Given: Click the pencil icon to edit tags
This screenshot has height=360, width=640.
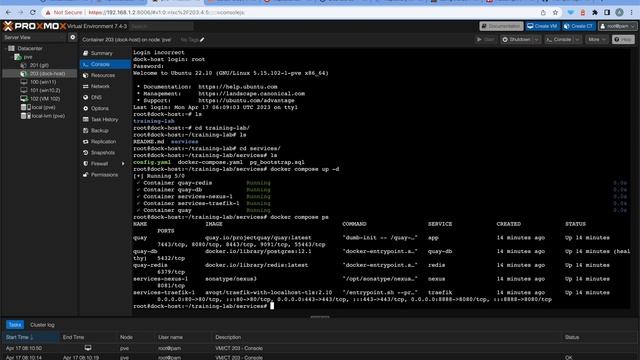Looking at the screenshot, I should pyautogui.click(x=202, y=40).
